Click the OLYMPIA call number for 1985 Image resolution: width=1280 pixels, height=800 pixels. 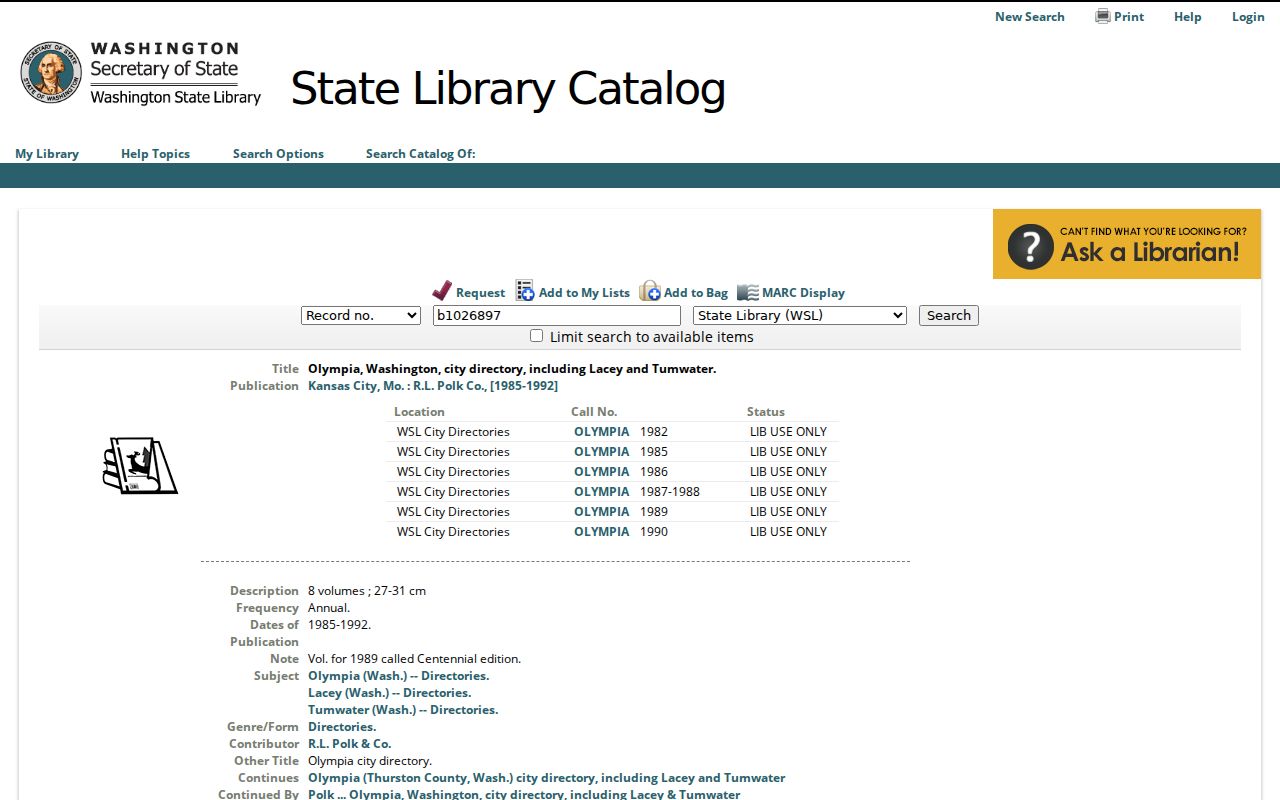pyautogui.click(x=602, y=452)
